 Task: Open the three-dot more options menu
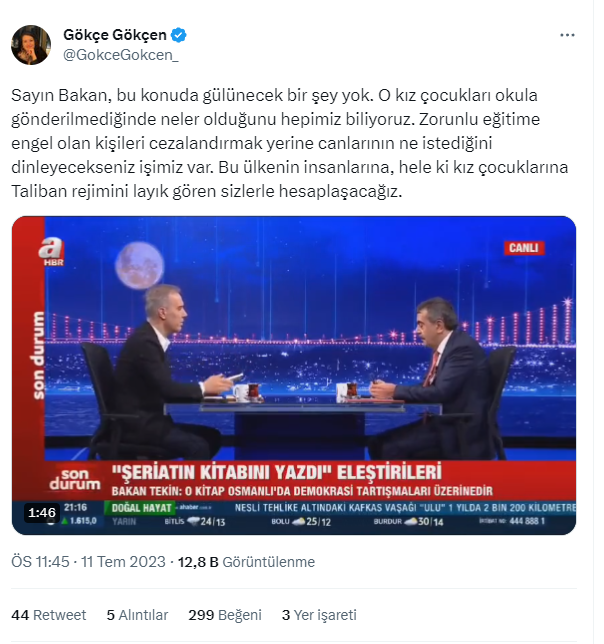pos(567,35)
